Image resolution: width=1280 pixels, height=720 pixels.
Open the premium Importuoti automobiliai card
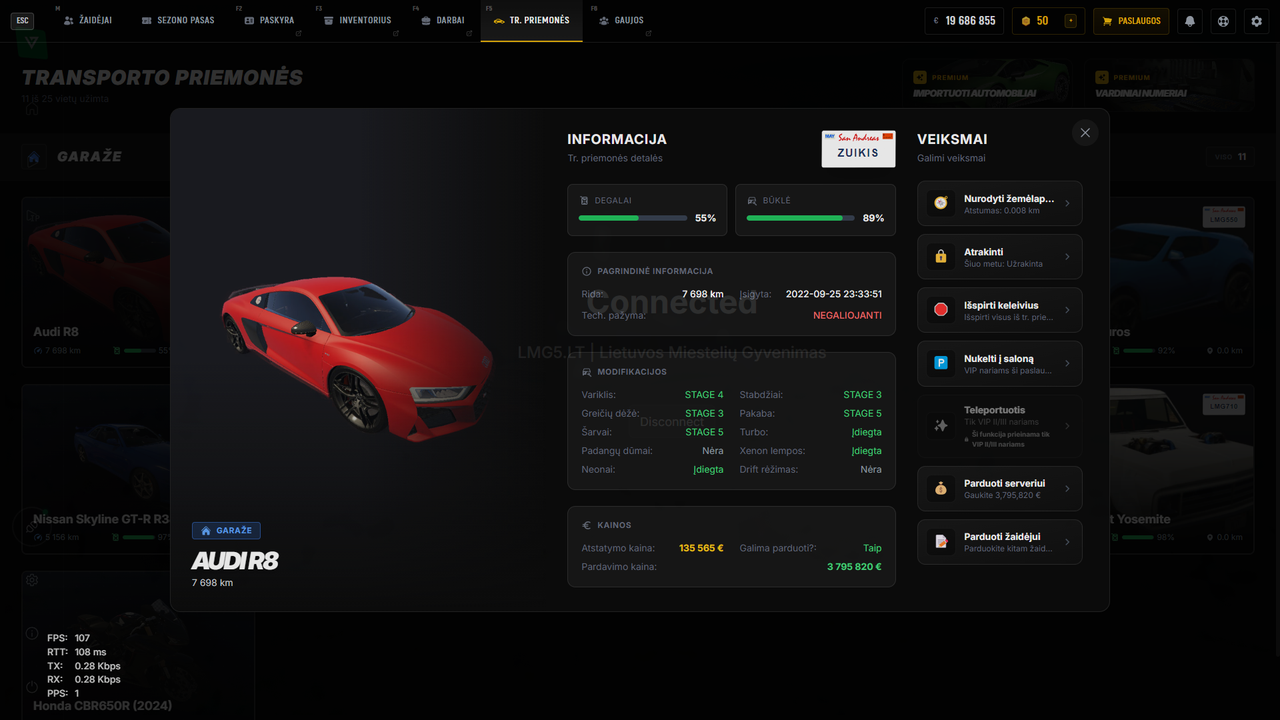tap(986, 87)
